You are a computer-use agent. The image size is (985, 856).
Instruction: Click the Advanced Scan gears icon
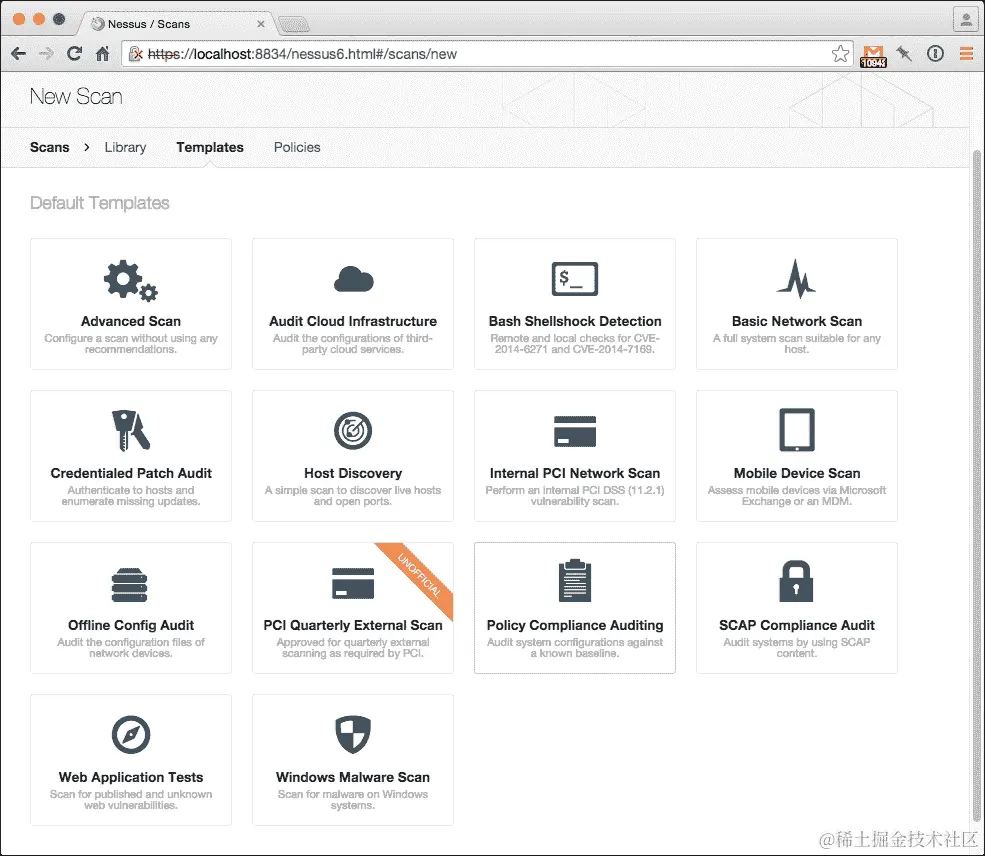tap(131, 280)
